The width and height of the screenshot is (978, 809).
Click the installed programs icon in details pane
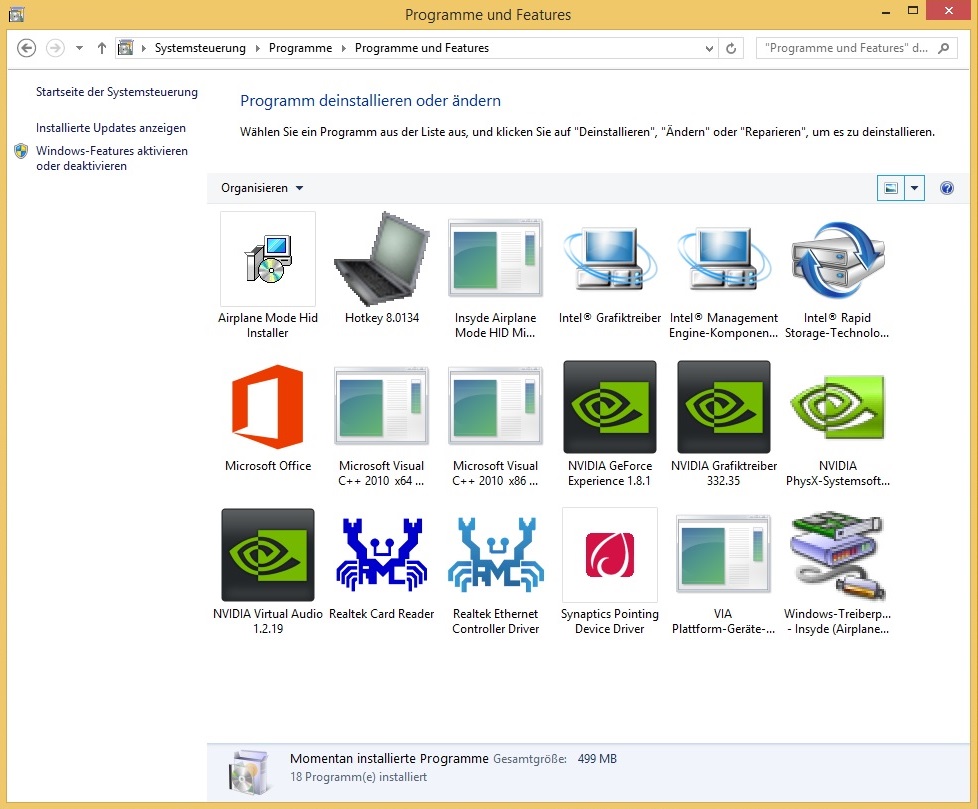coord(249,772)
